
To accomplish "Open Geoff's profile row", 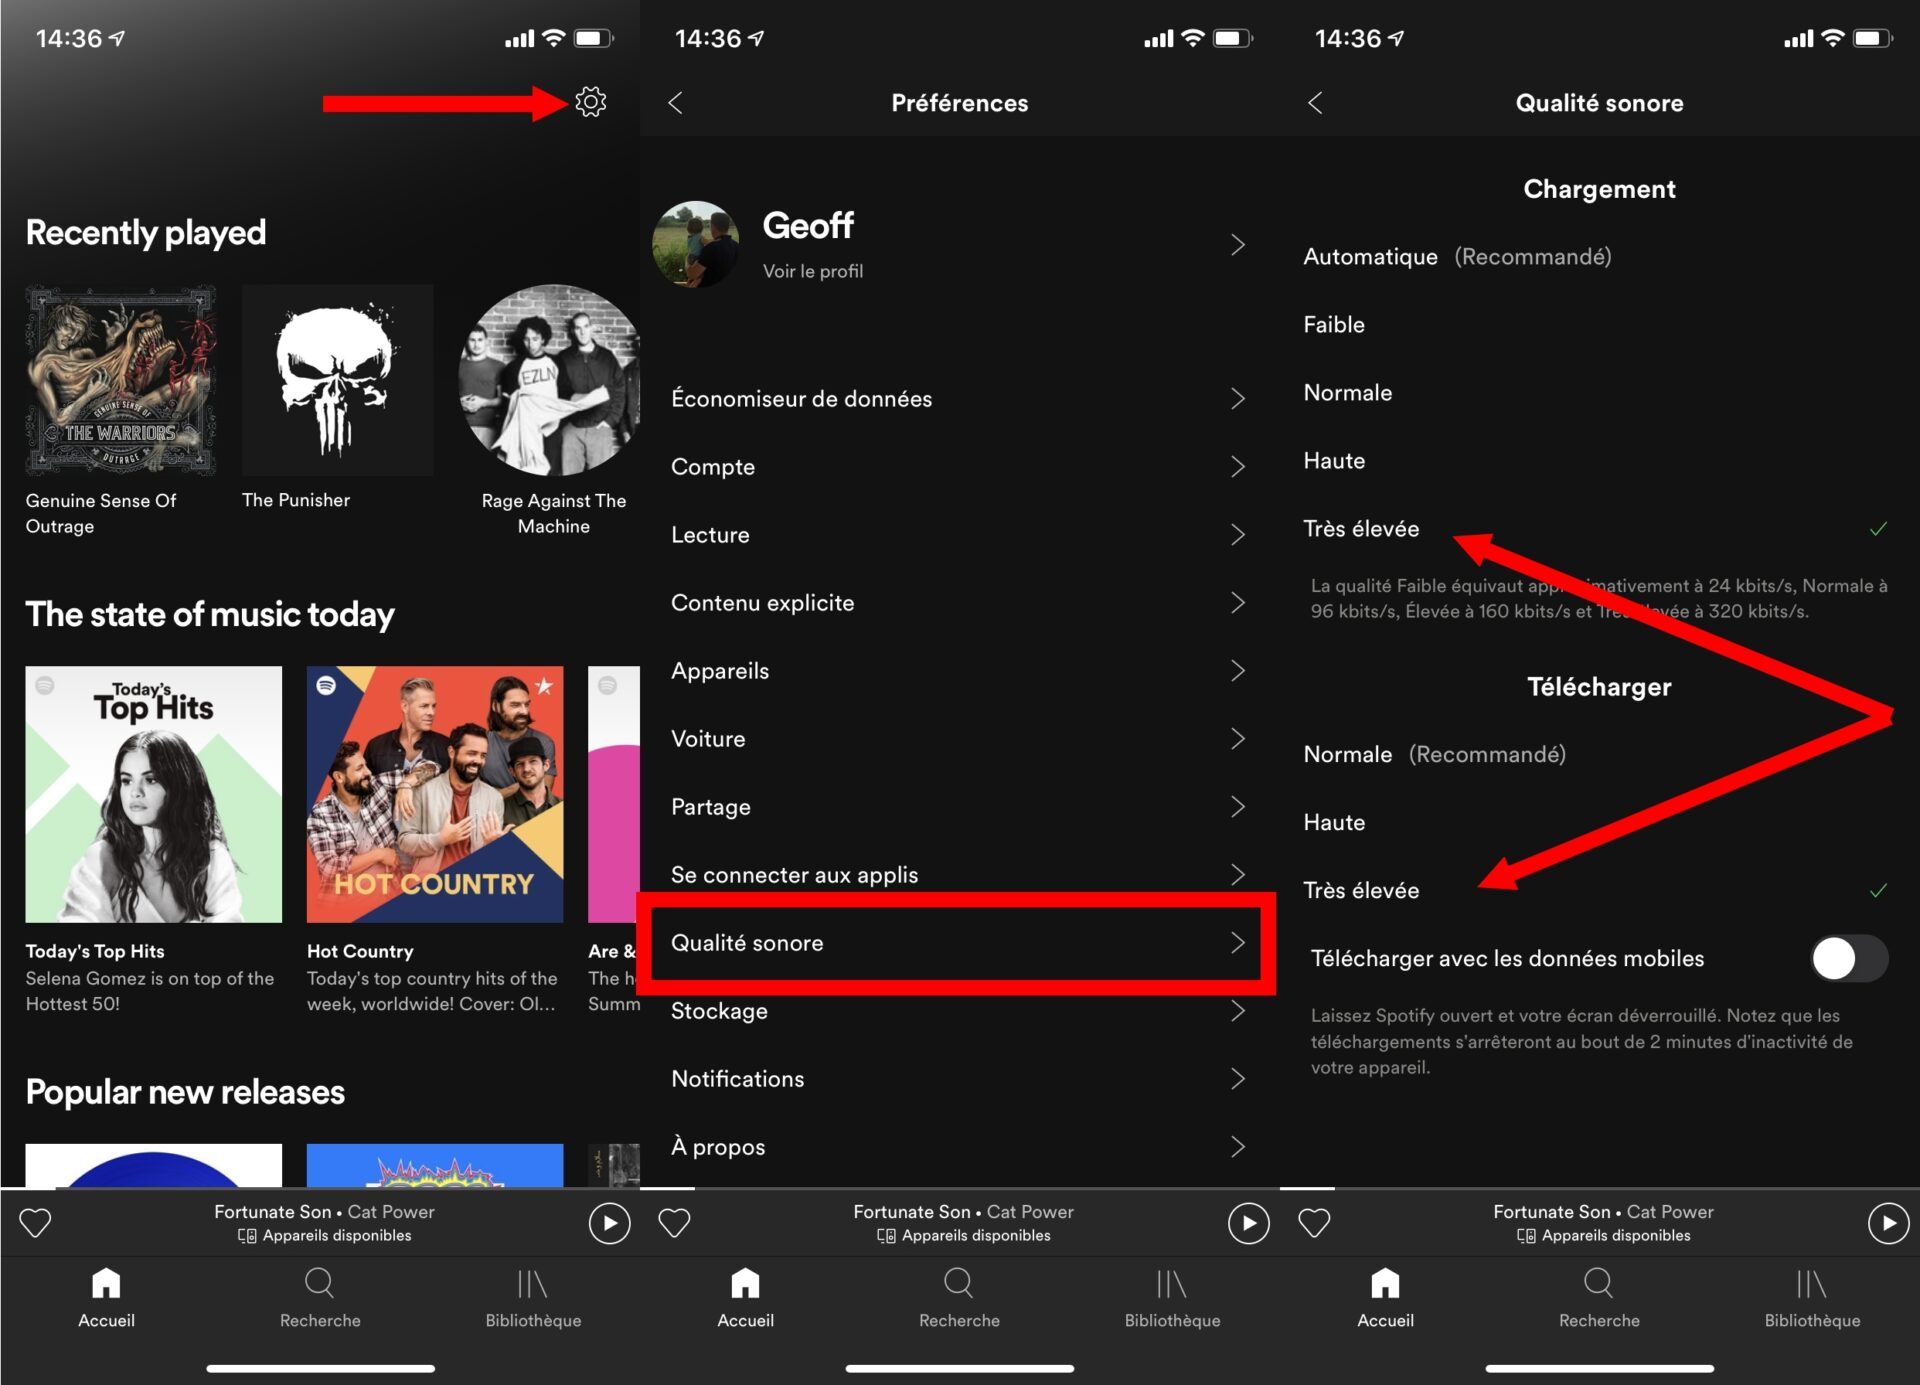I will 959,245.
